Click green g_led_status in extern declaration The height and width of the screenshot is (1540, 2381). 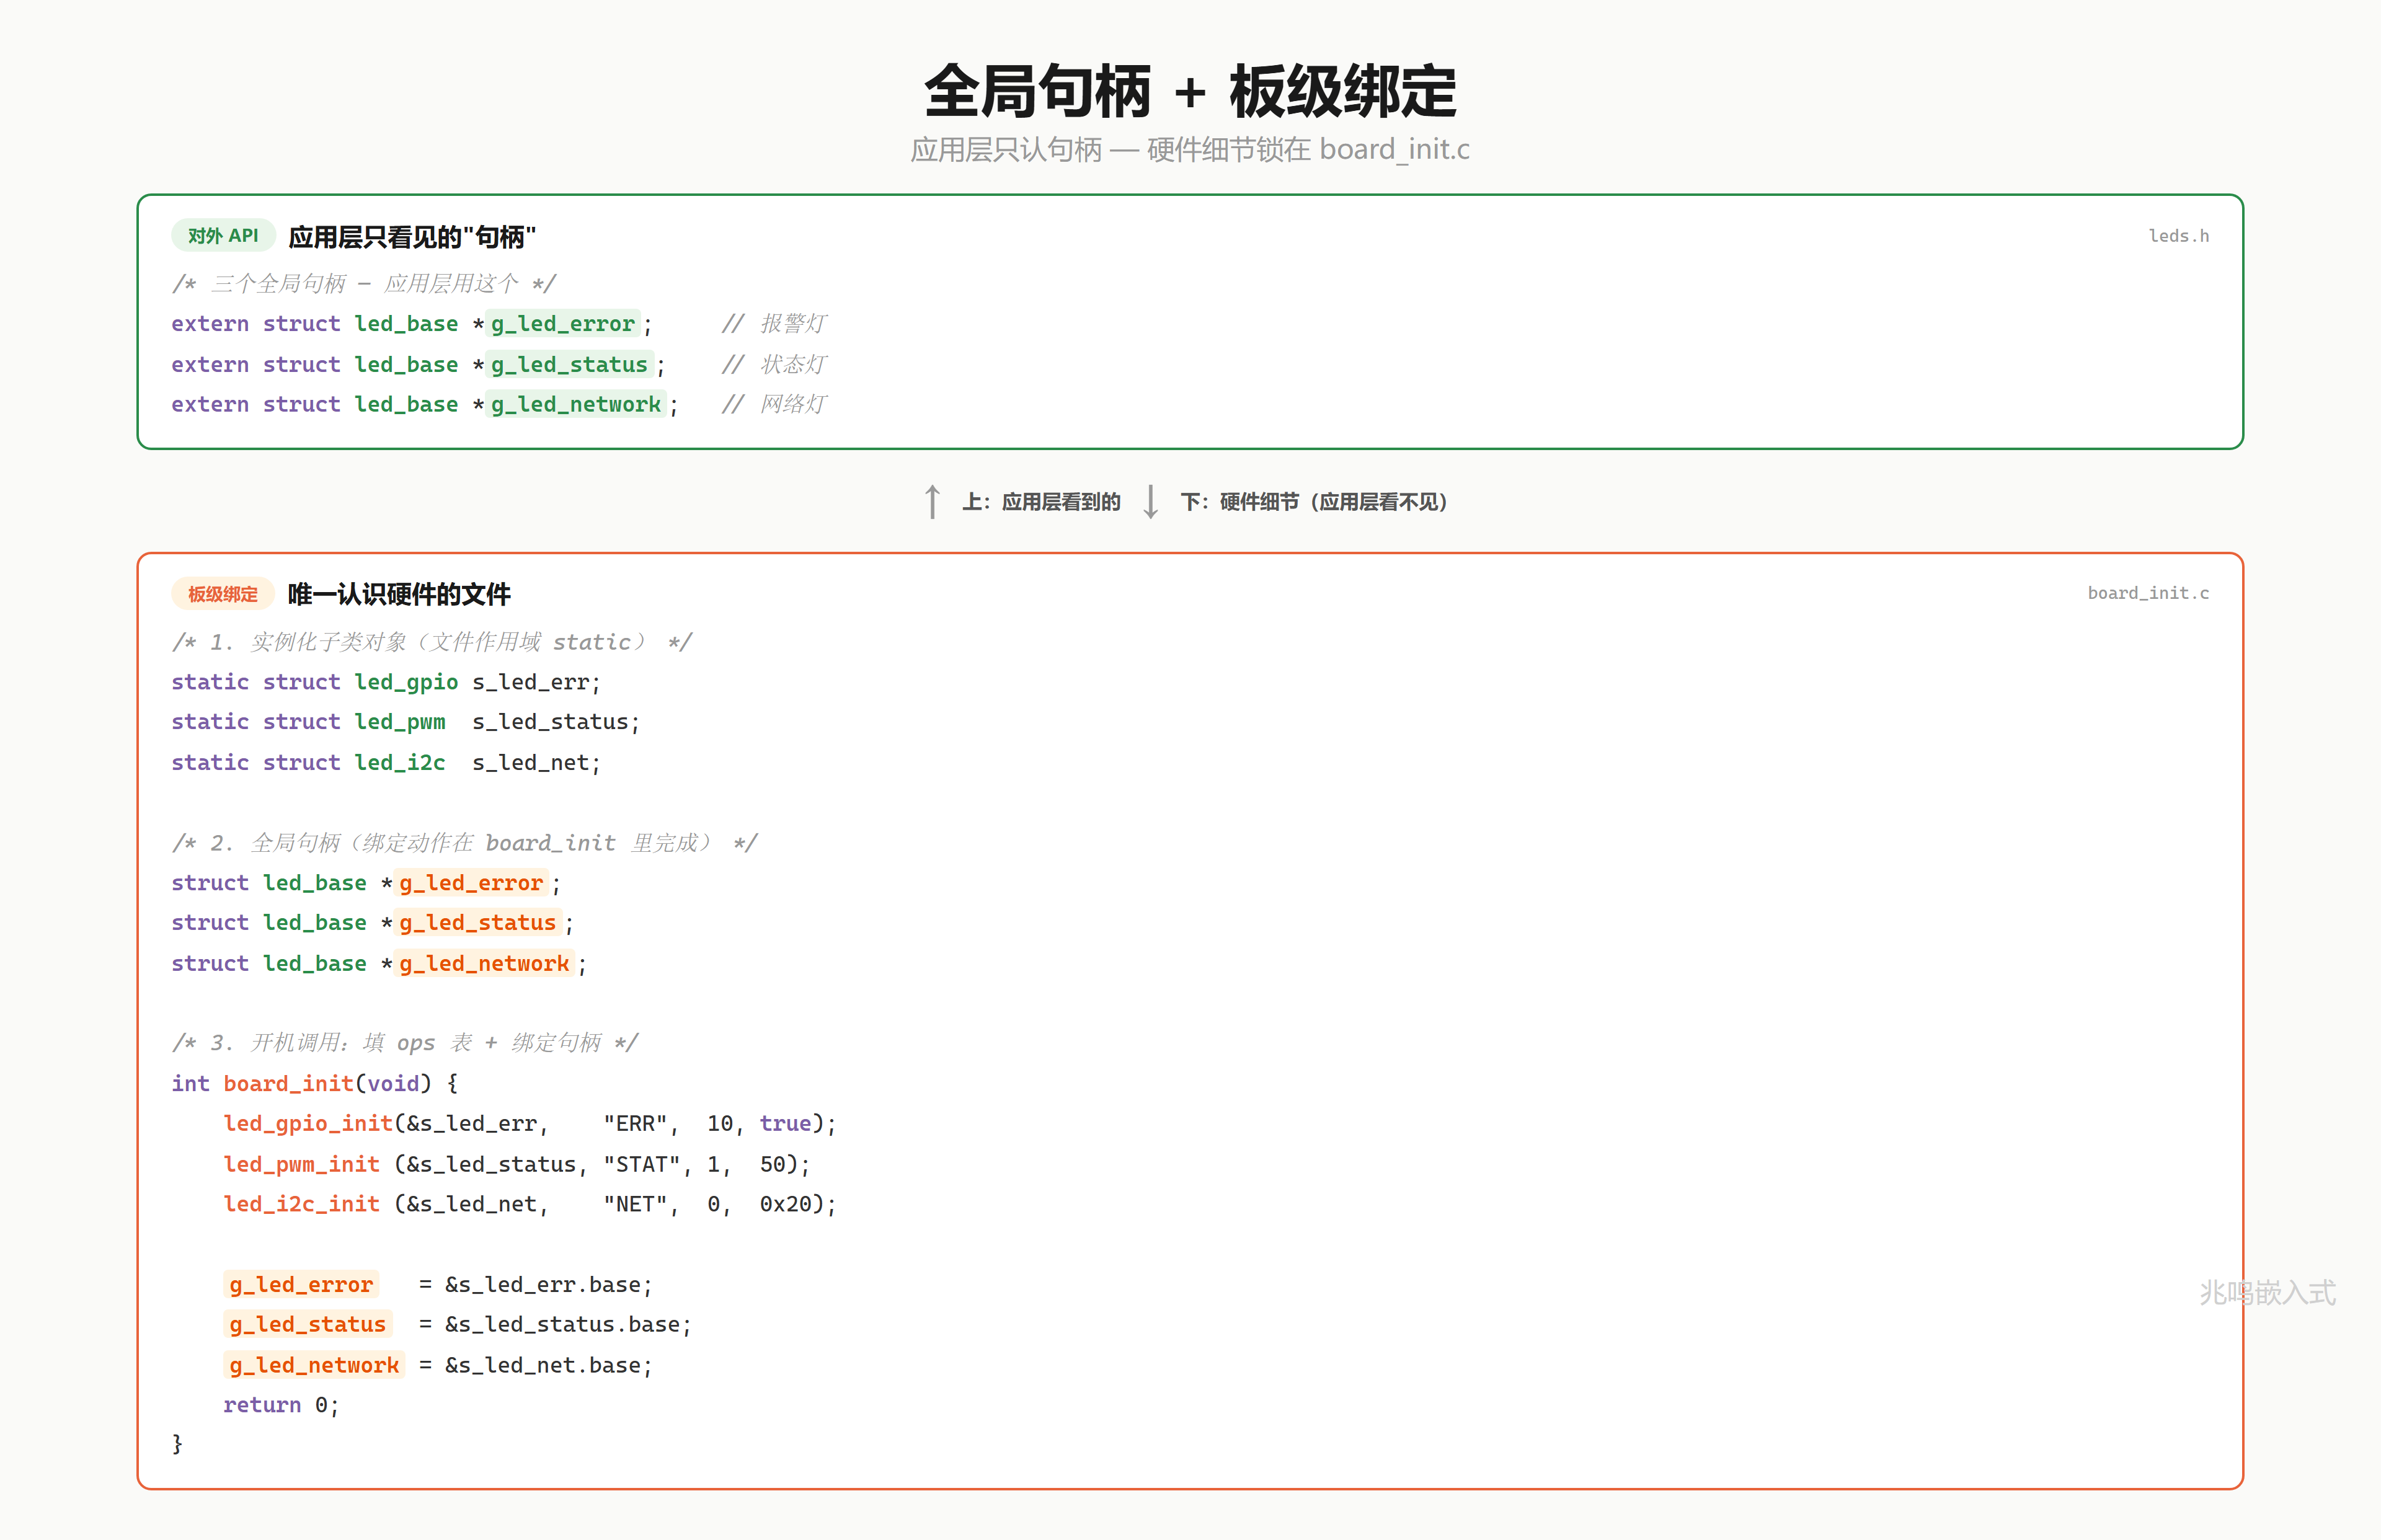[x=569, y=365]
